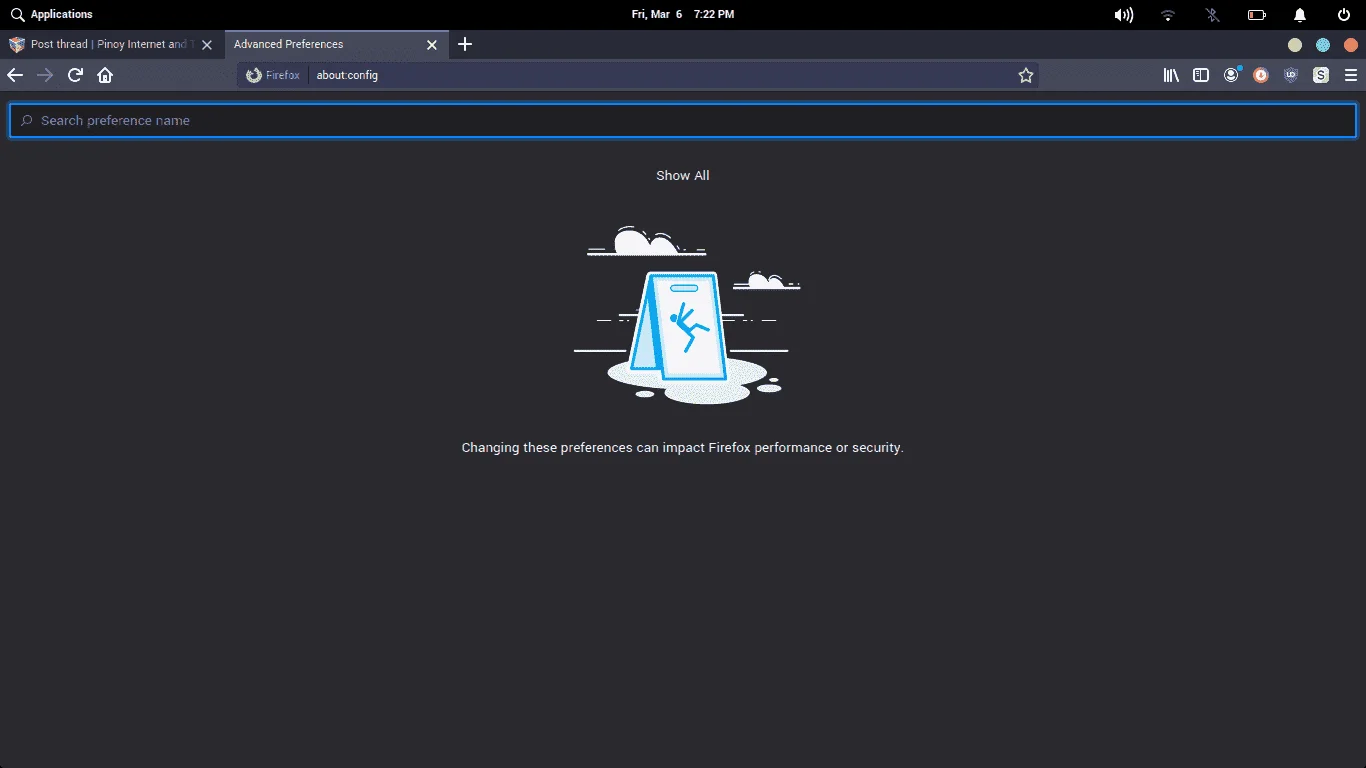The height and width of the screenshot is (768, 1366).
Task: Bookmark this page with the star icon
Action: point(1026,75)
